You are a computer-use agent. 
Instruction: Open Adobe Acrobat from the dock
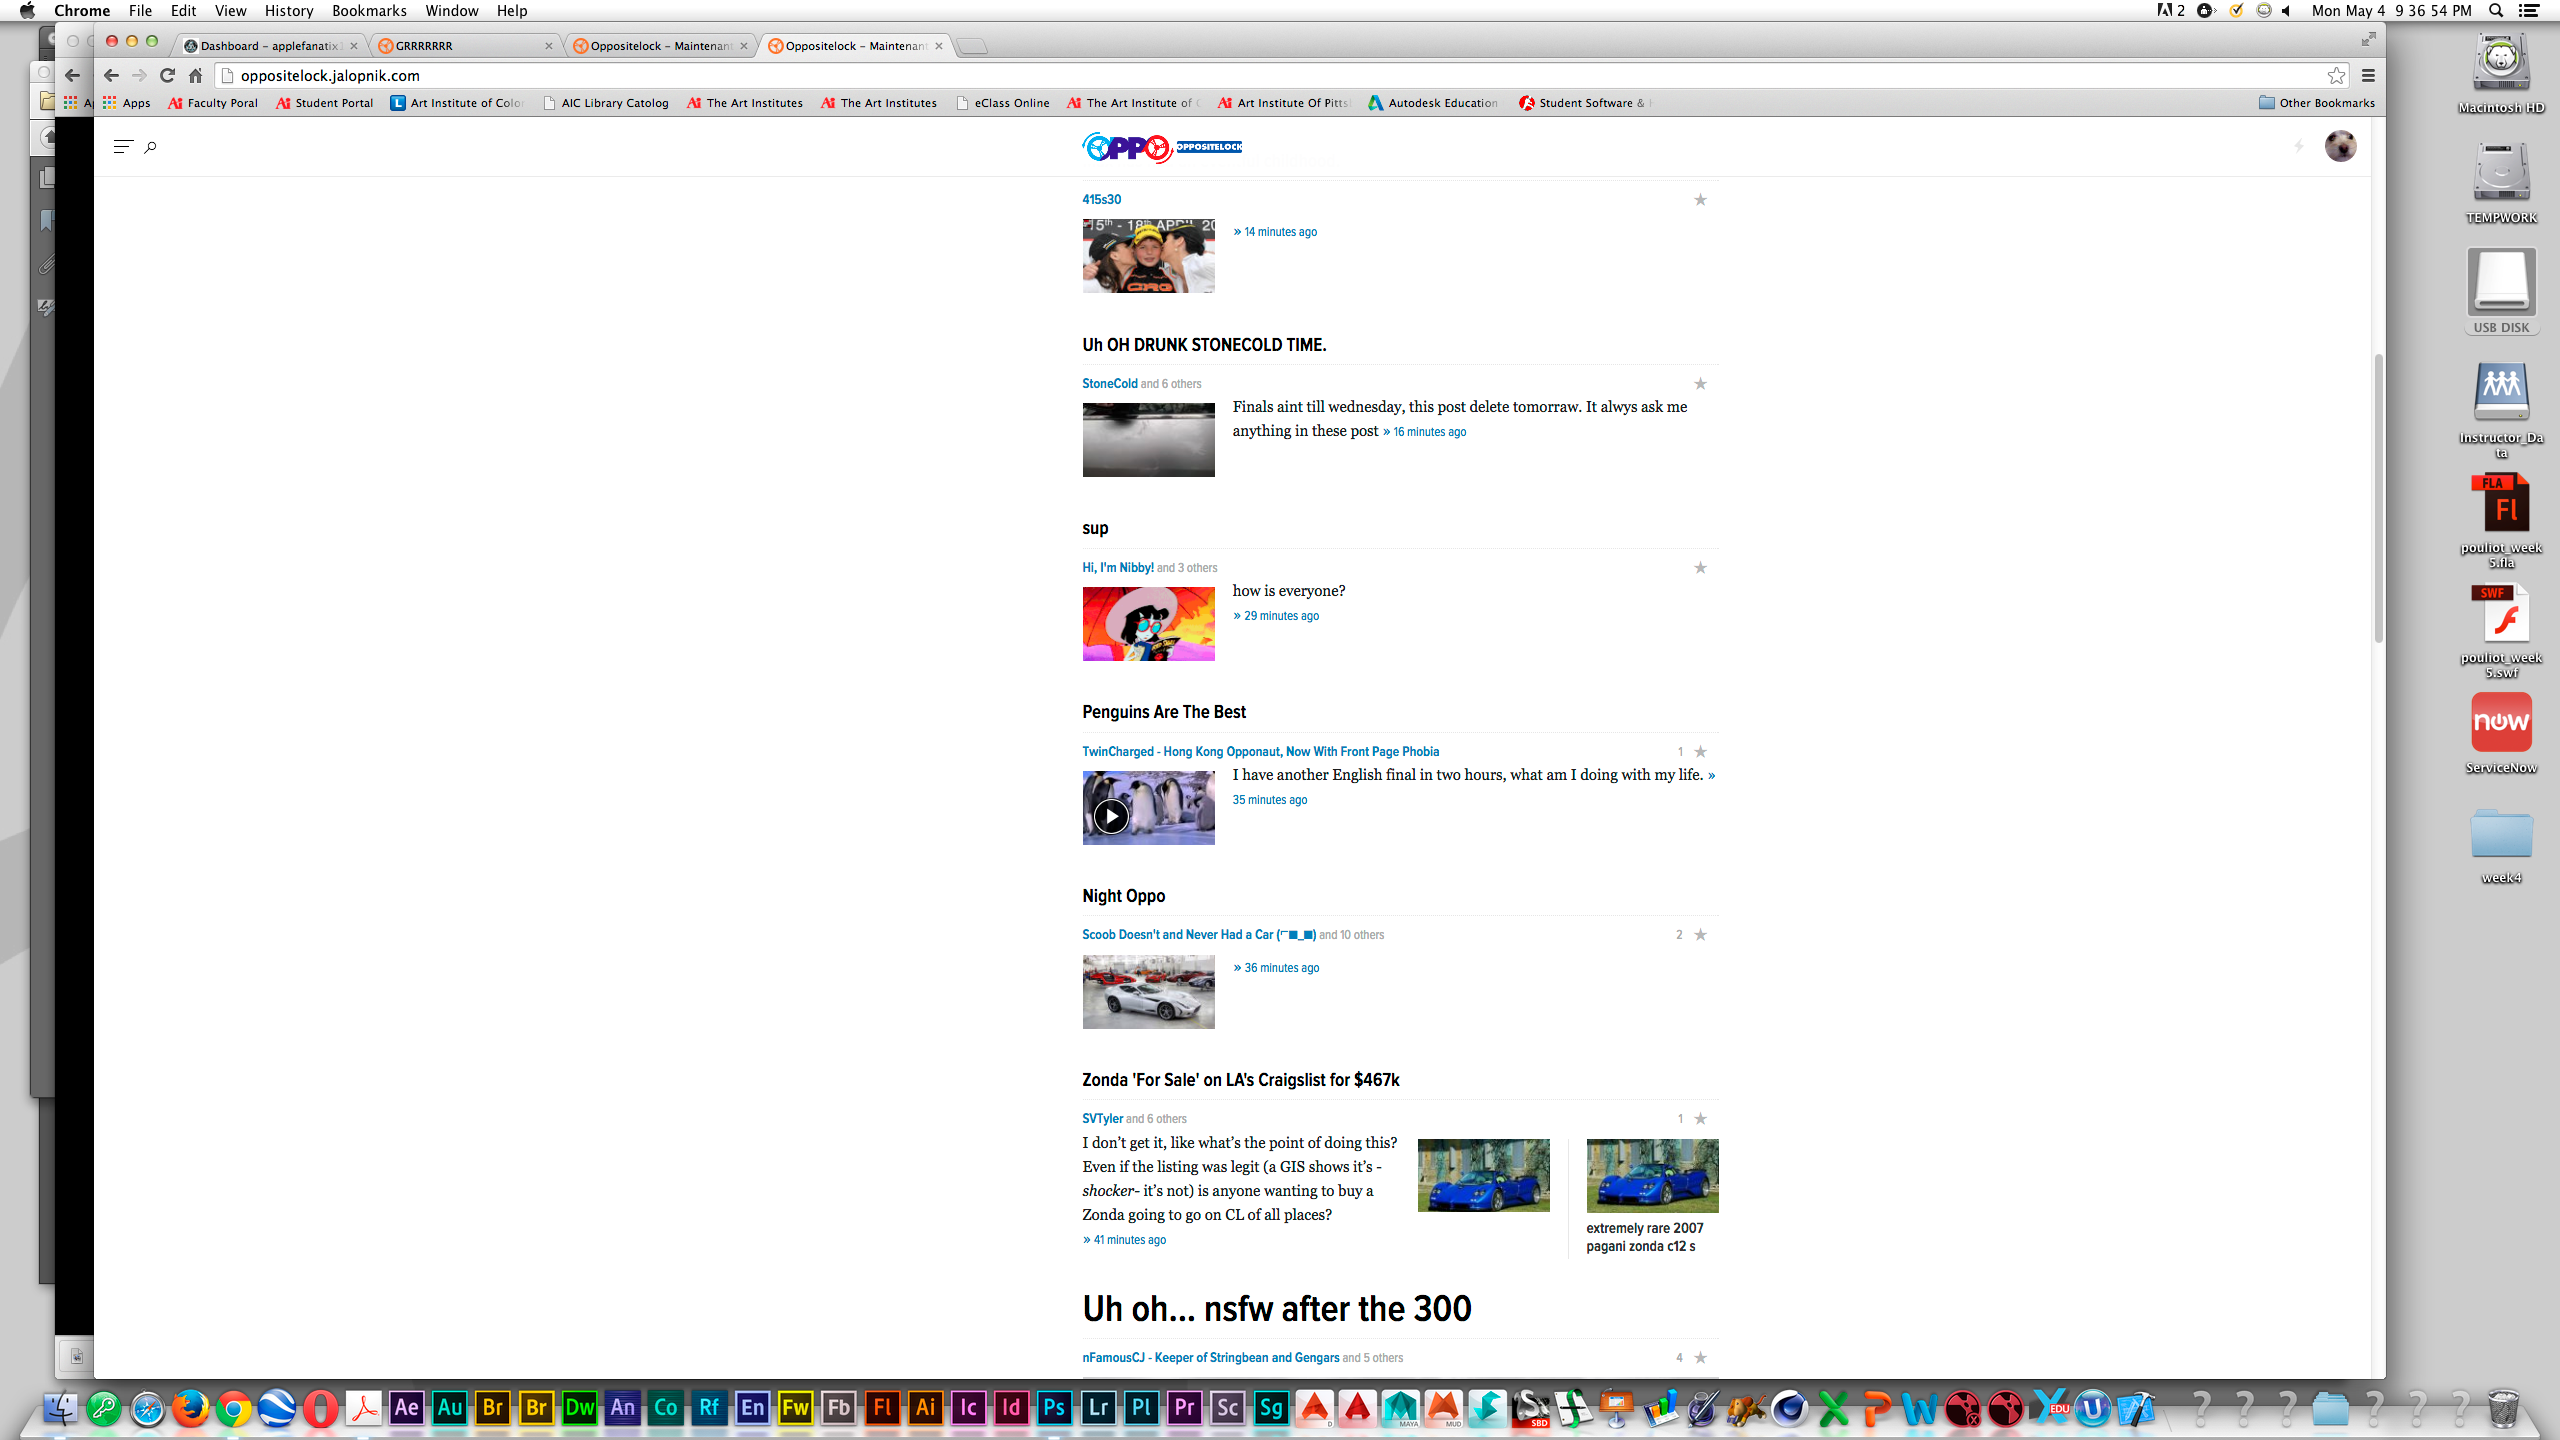coord(363,1408)
